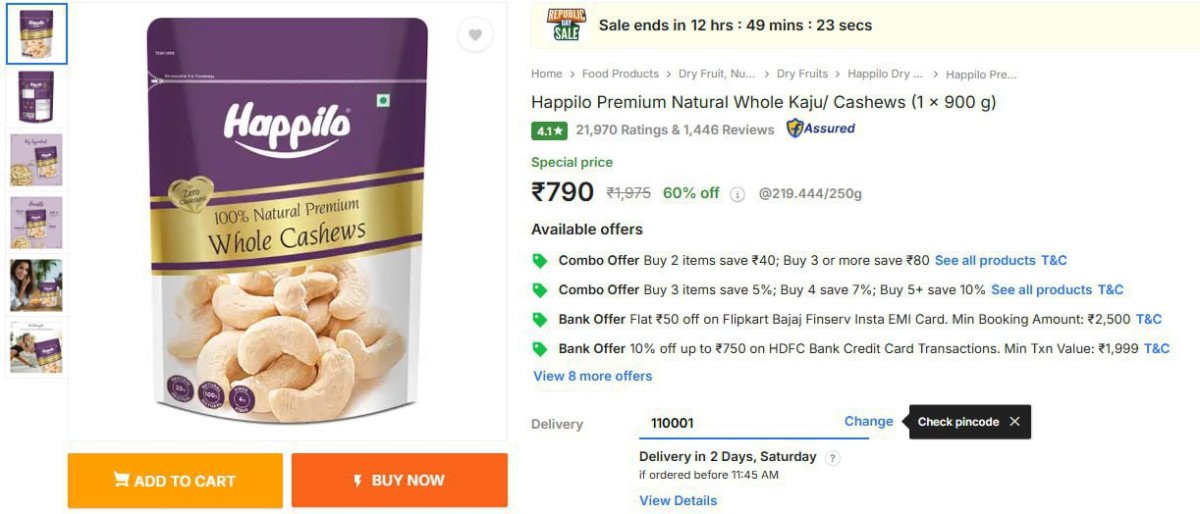Change the delivery pincode
Viewport: 1200px width, 514px height.
(x=868, y=422)
